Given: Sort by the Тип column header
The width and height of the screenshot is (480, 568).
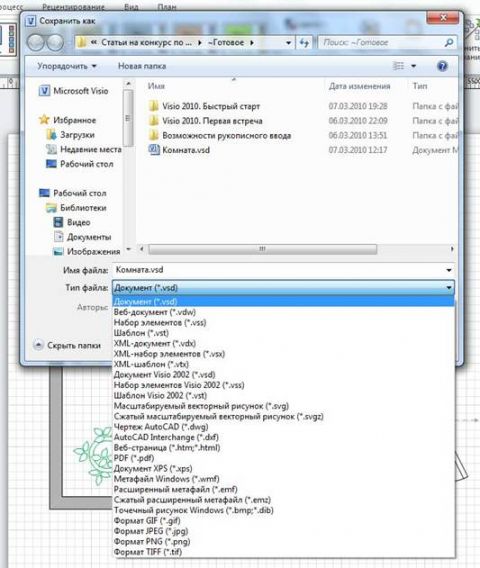Looking at the screenshot, I should [x=420, y=86].
